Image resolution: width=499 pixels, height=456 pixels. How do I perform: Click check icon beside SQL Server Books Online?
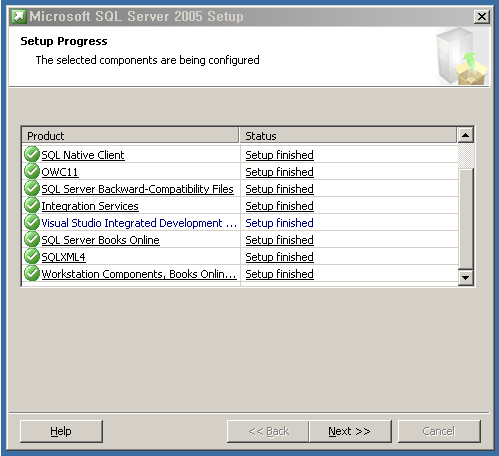32,240
